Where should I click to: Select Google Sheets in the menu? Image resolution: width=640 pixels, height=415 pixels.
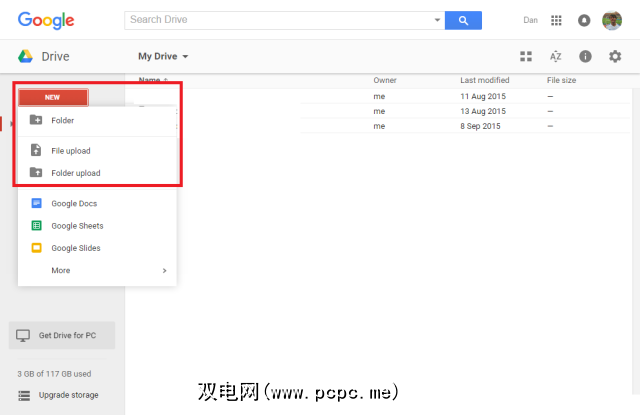click(x=97, y=226)
